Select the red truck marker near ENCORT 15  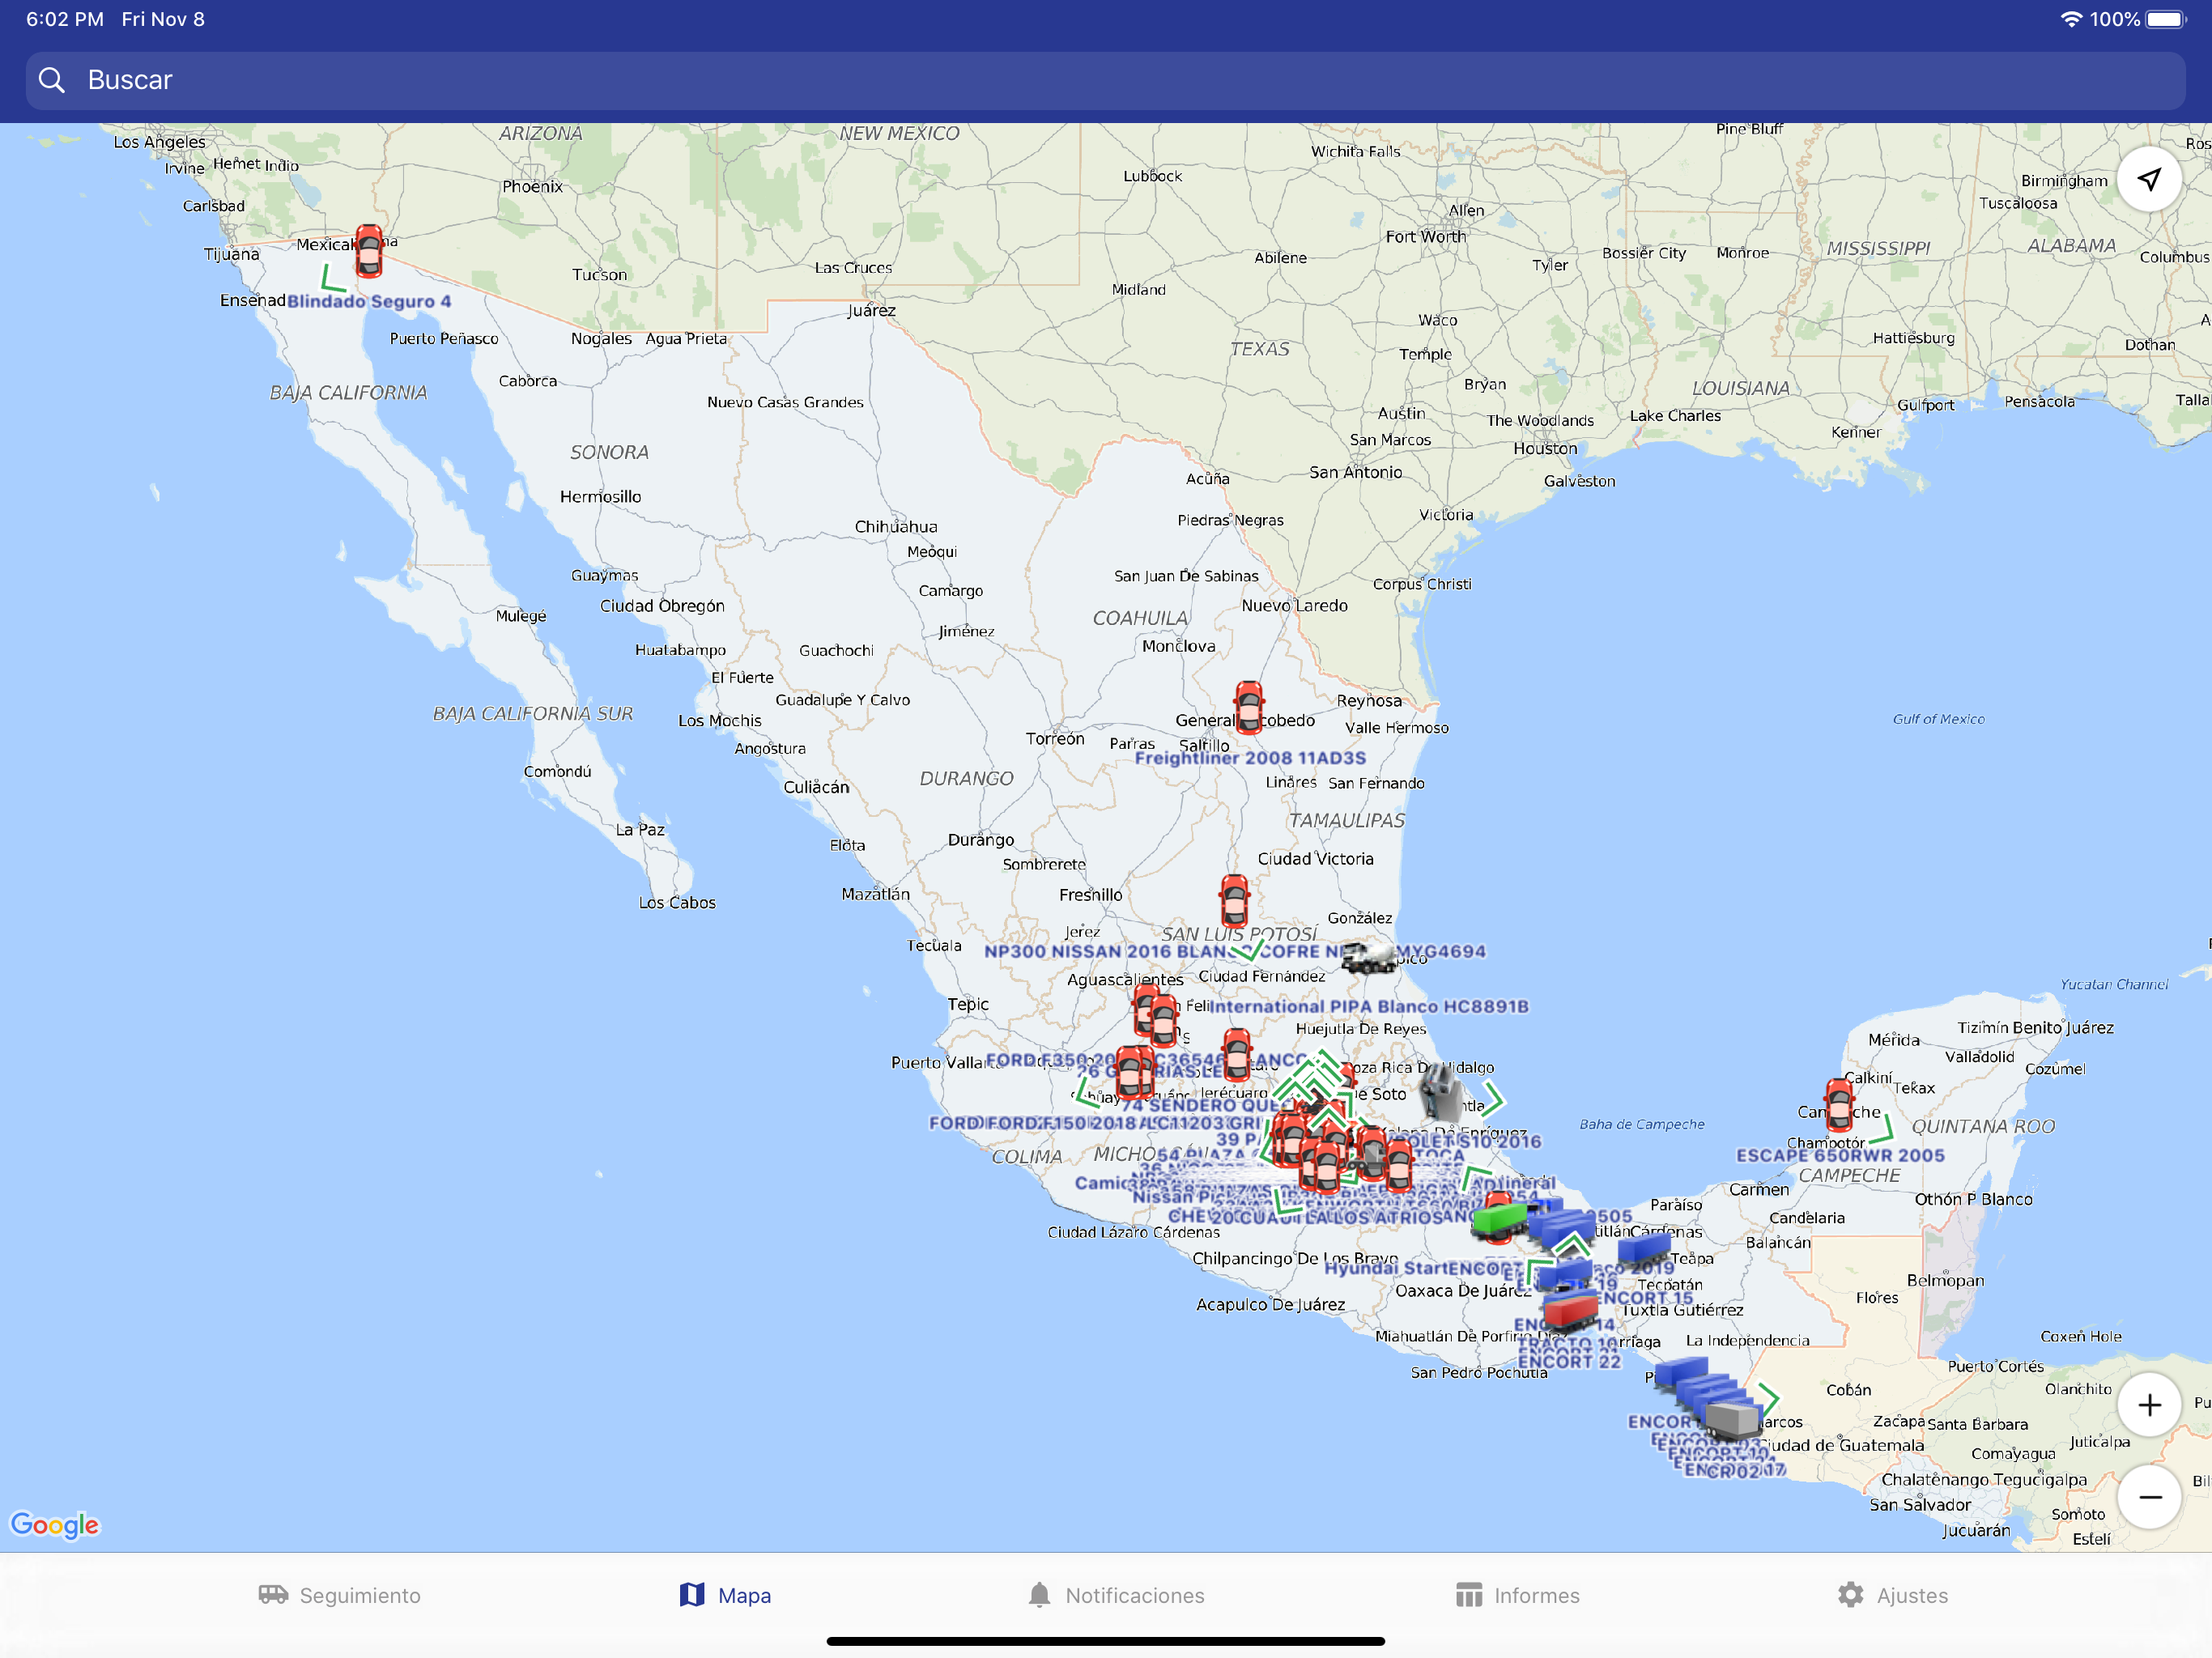click(x=1570, y=1311)
